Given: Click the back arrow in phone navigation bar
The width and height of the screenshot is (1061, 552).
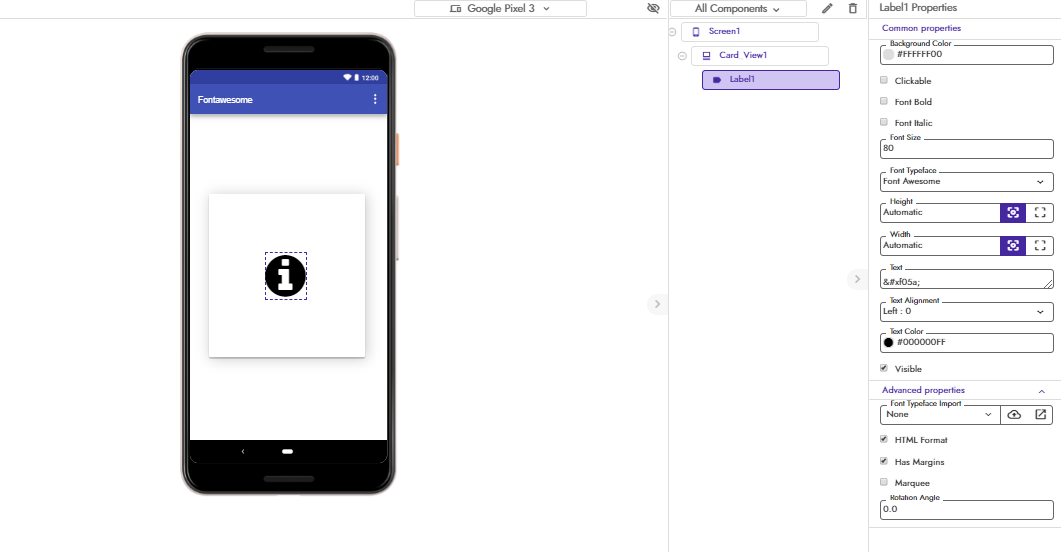Looking at the screenshot, I should pyautogui.click(x=243, y=451).
